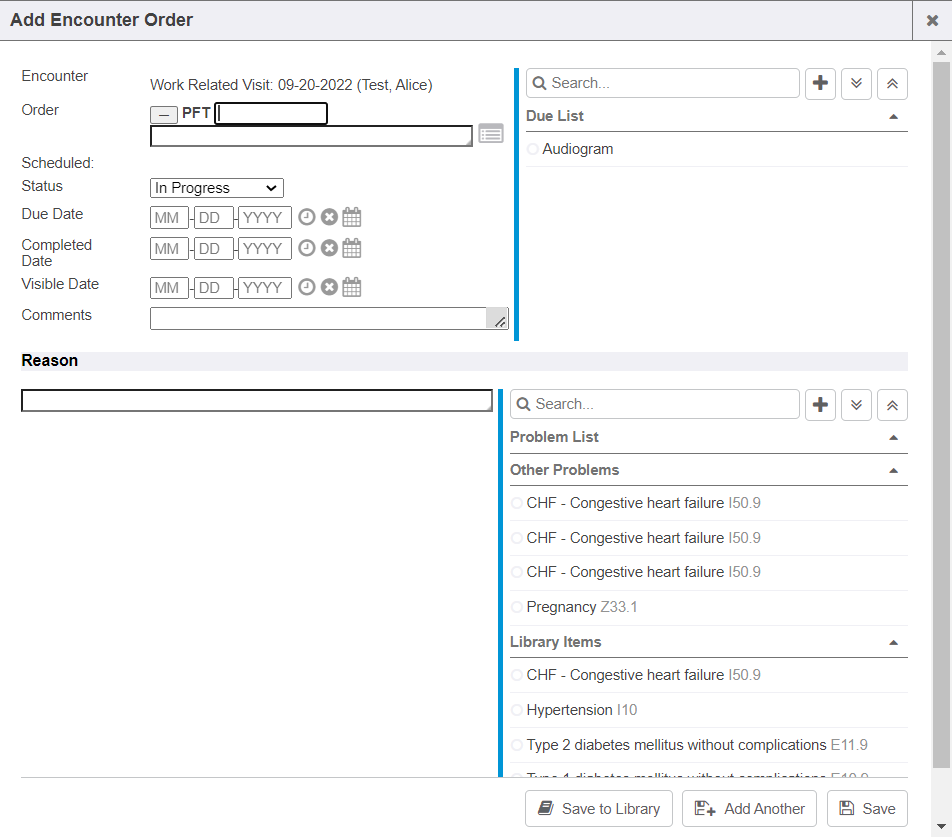Remove PFT order with minus button
This screenshot has height=837, width=952.
pyautogui.click(x=164, y=115)
